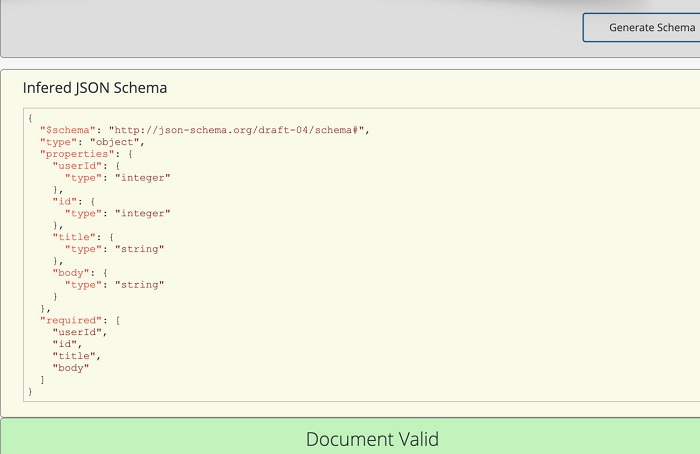Select "string" value under body property

click(x=140, y=284)
